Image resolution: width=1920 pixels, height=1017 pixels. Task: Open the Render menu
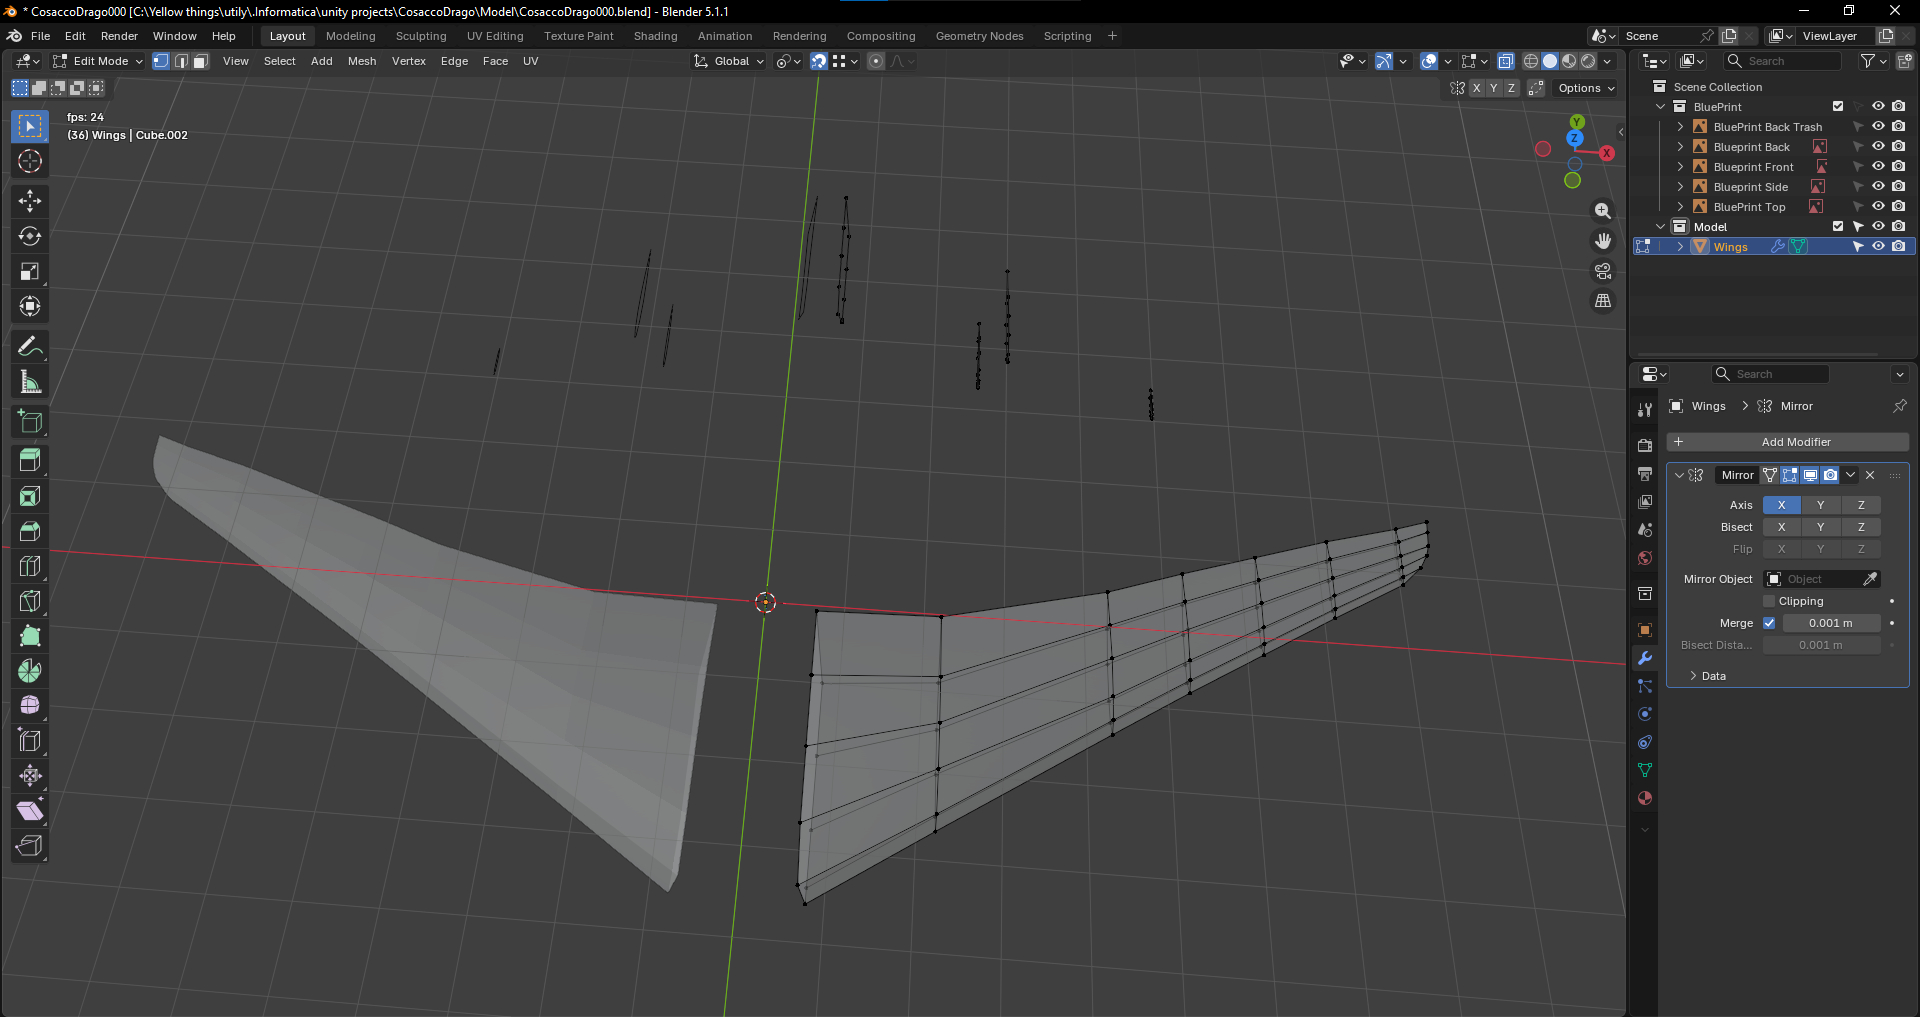click(x=119, y=36)
